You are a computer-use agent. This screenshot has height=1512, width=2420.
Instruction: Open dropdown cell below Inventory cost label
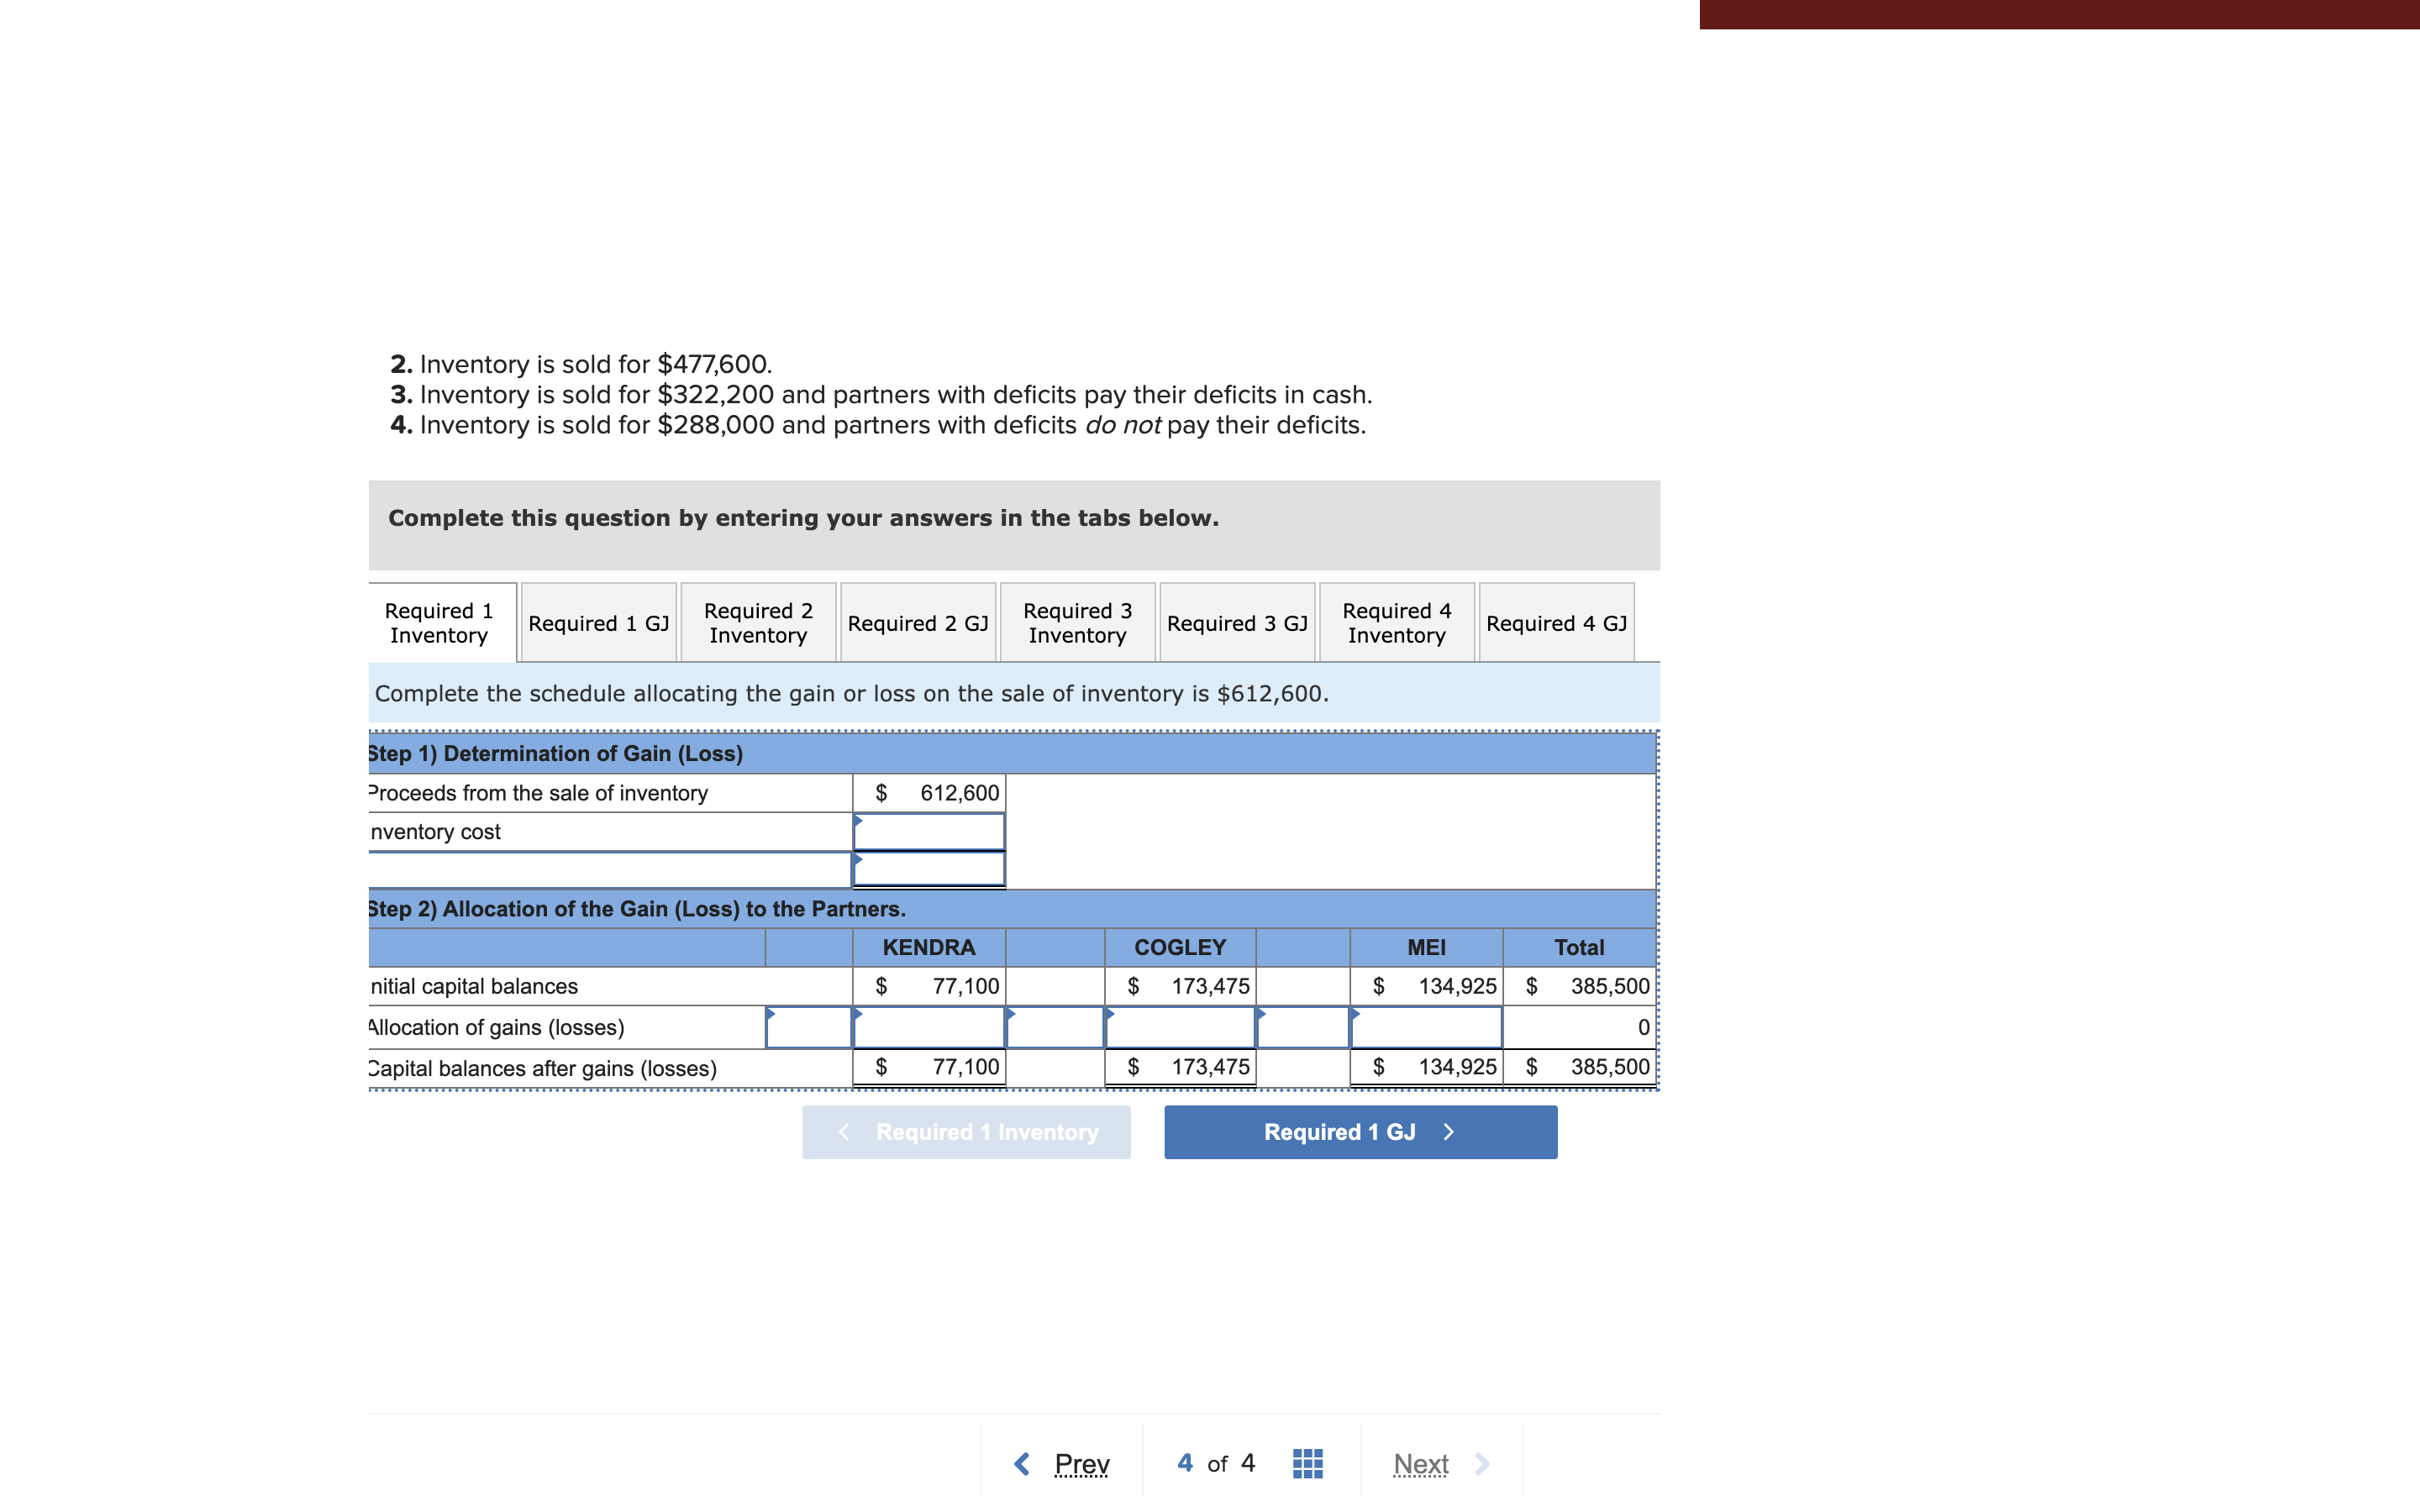point(610,870)
